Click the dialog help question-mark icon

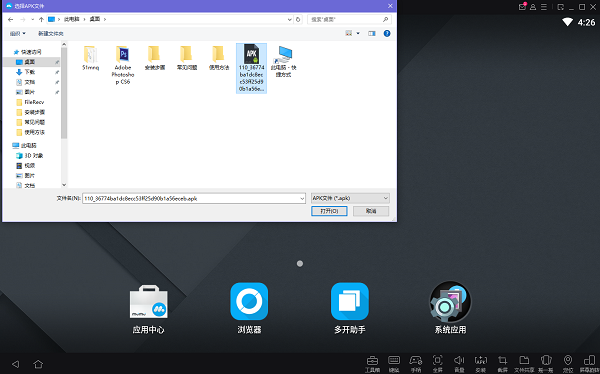point(387,33)
